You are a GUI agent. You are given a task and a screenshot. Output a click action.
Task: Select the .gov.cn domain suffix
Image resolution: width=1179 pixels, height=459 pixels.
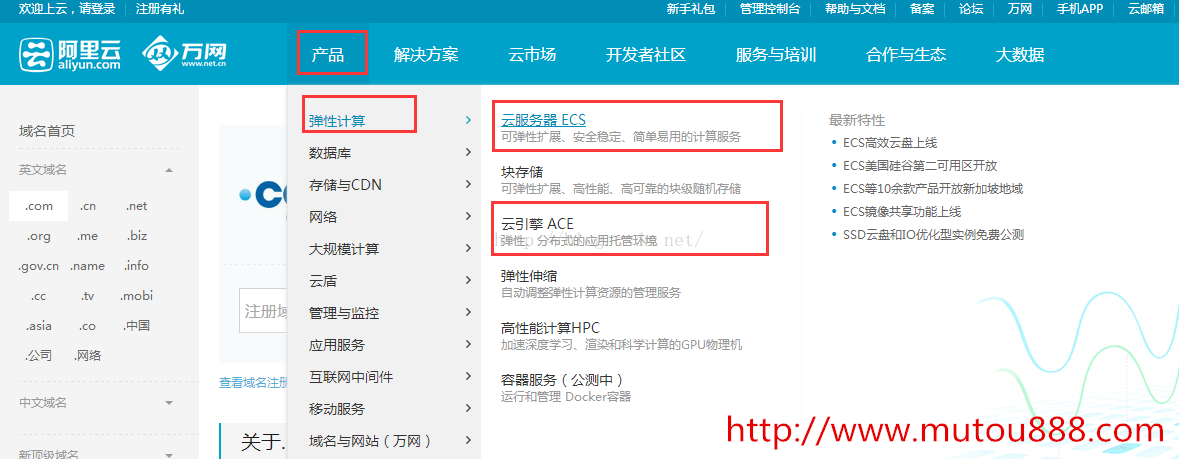pos(38,266)
